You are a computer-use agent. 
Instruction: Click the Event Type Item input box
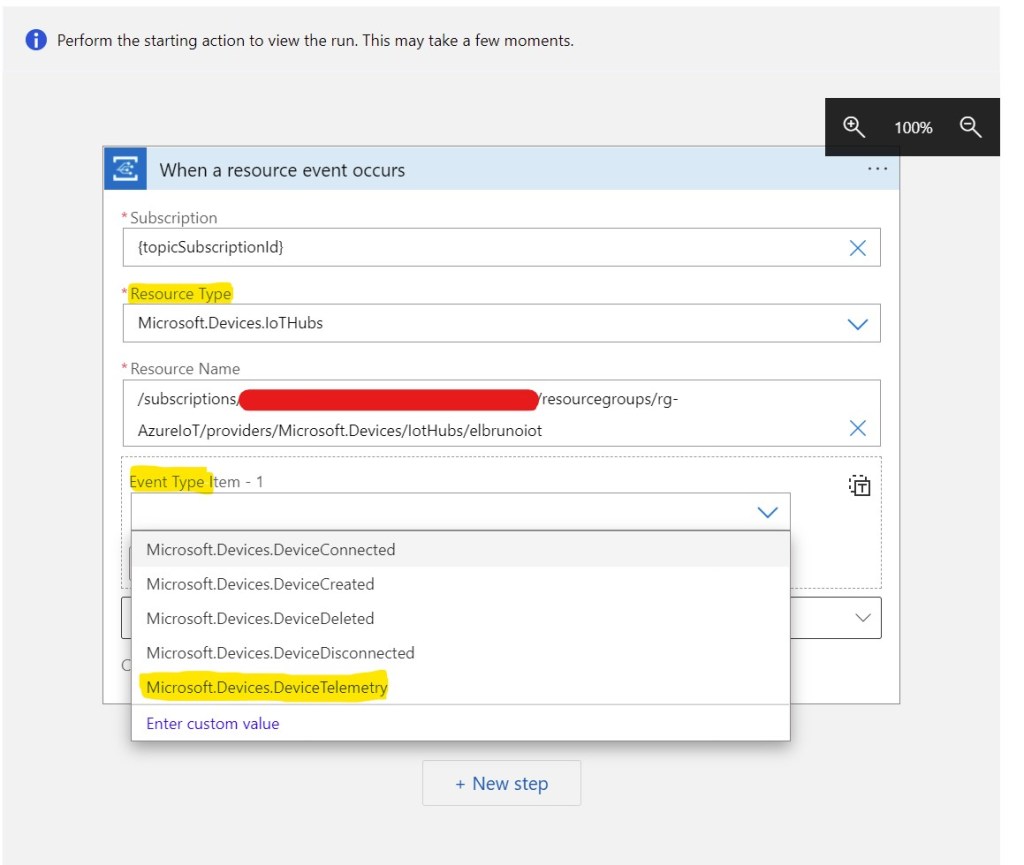coord(460,512)
